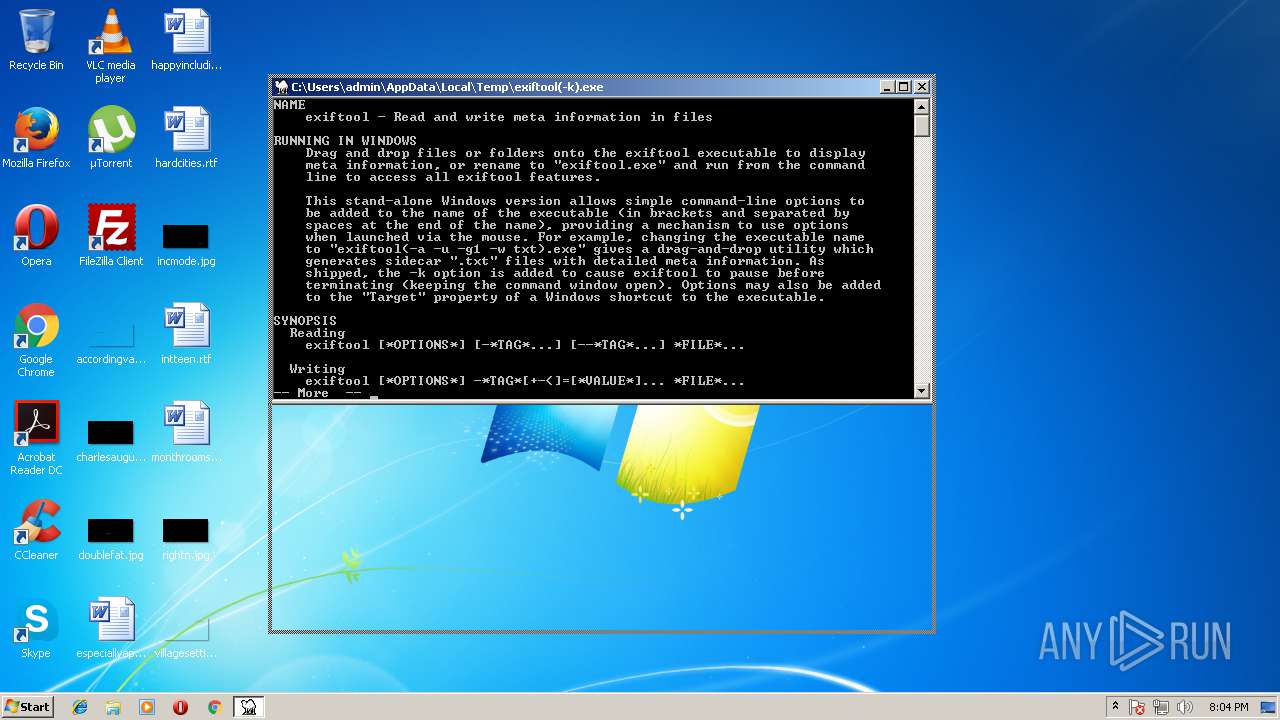Select the accordingva... desktop file
This screenshot has height=720, width=1280.
110,343
